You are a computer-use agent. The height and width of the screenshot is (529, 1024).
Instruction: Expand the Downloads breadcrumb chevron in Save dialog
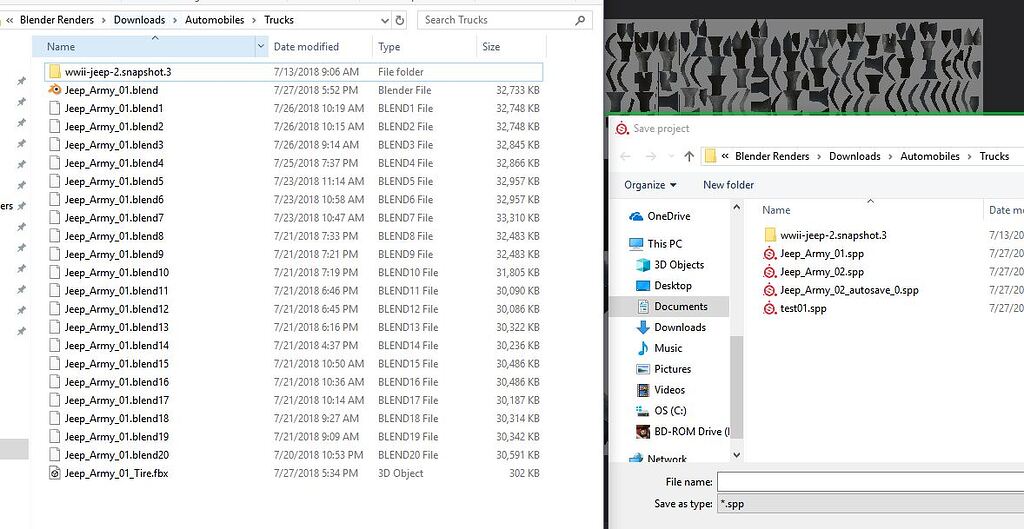click(891, 156)
